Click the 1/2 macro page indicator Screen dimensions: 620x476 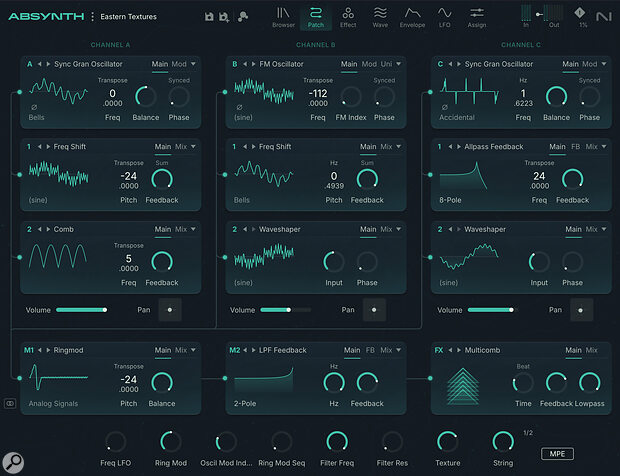528,433
